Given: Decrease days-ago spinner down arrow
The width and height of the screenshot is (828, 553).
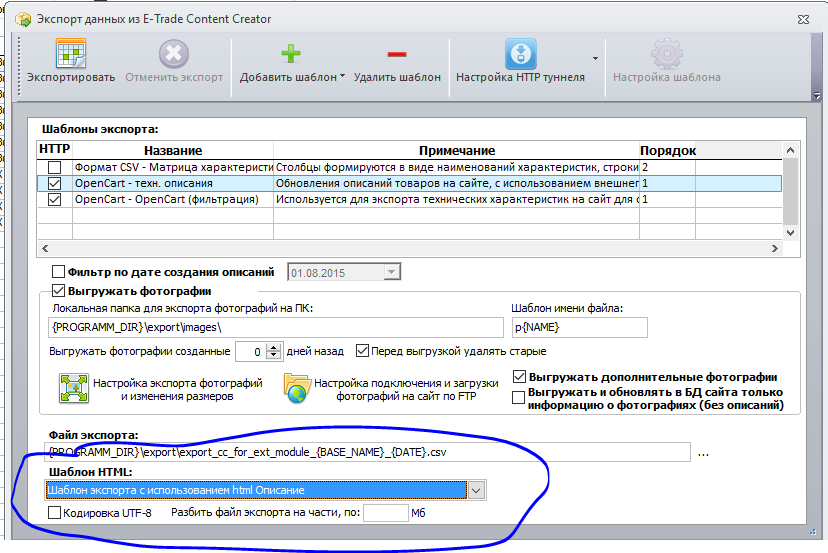Looking at the screenshot, I should (x=273, y=356).
